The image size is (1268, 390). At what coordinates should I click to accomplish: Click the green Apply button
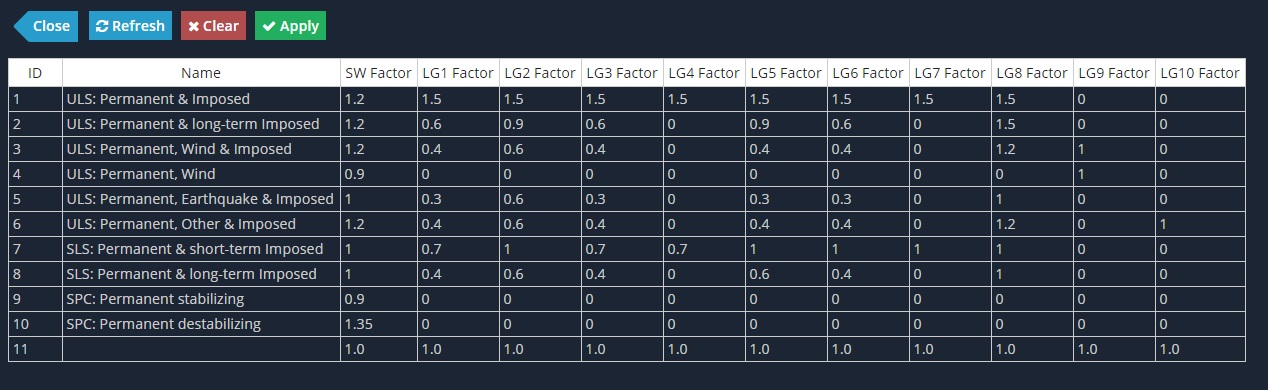tap(290, 26)
